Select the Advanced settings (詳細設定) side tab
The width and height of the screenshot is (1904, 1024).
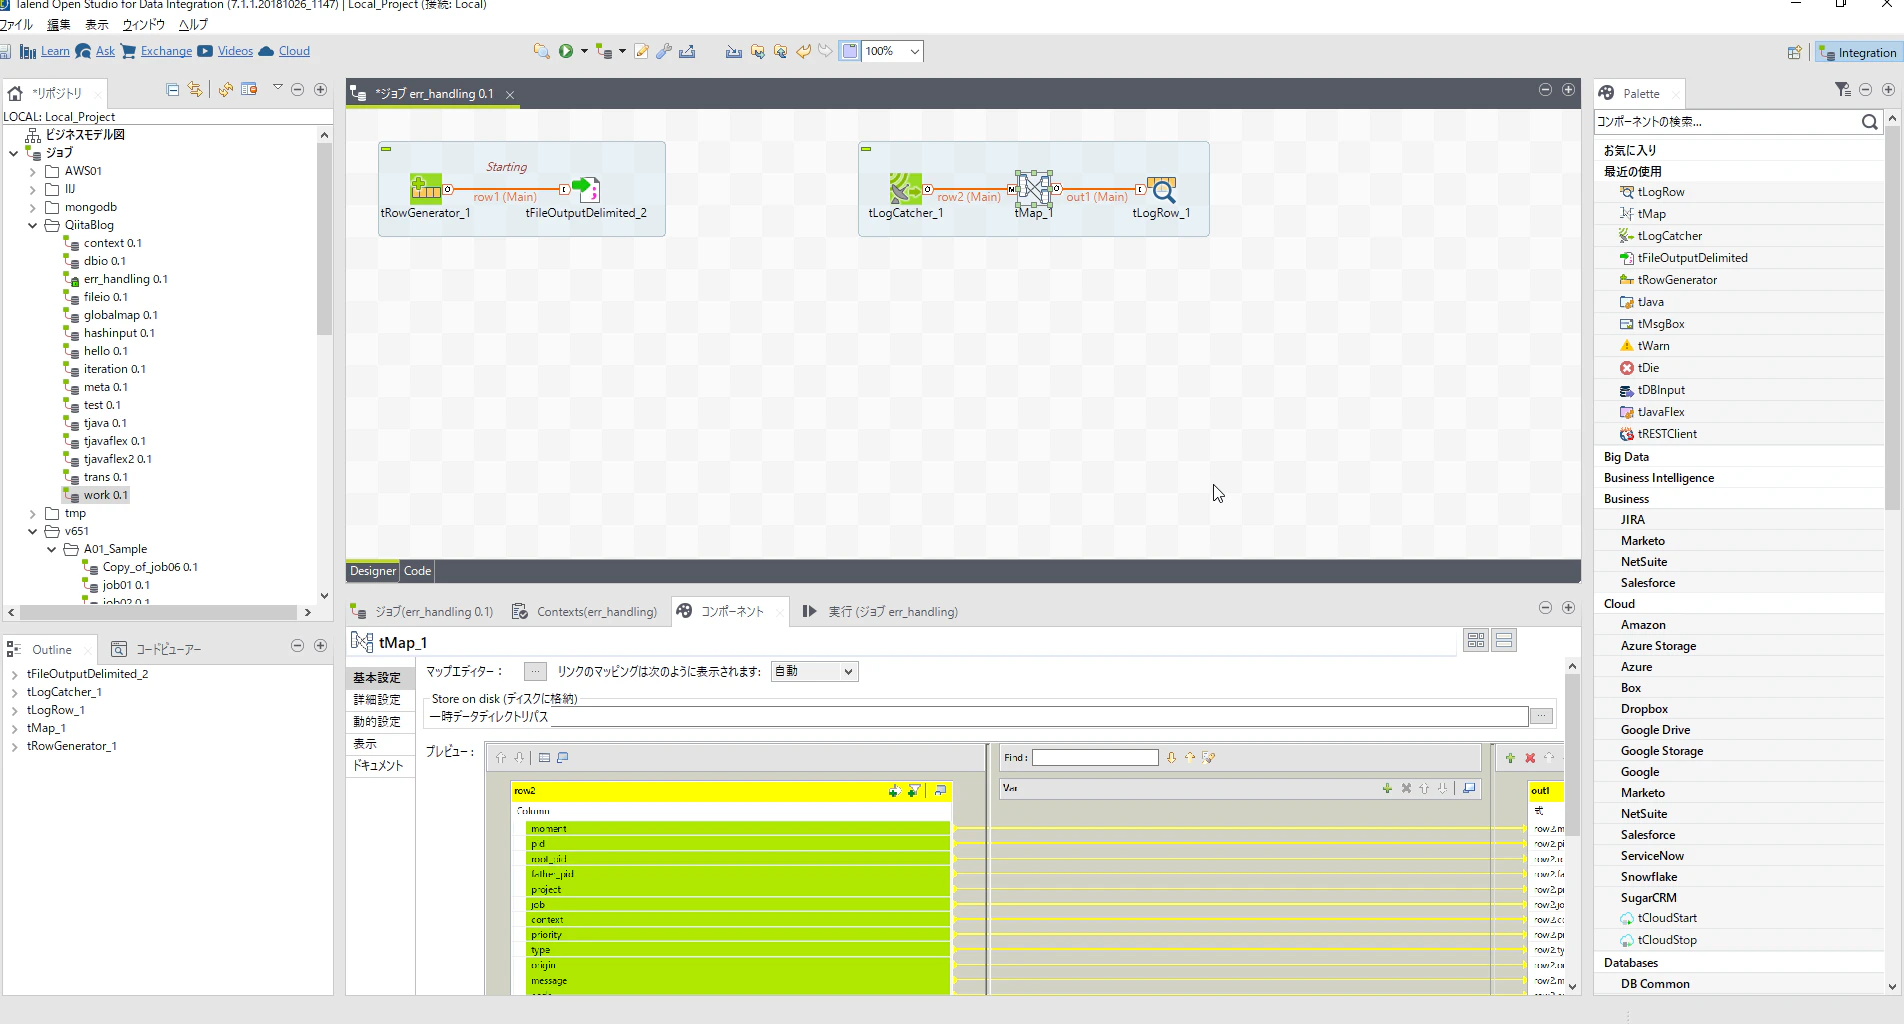click(377, 700)
